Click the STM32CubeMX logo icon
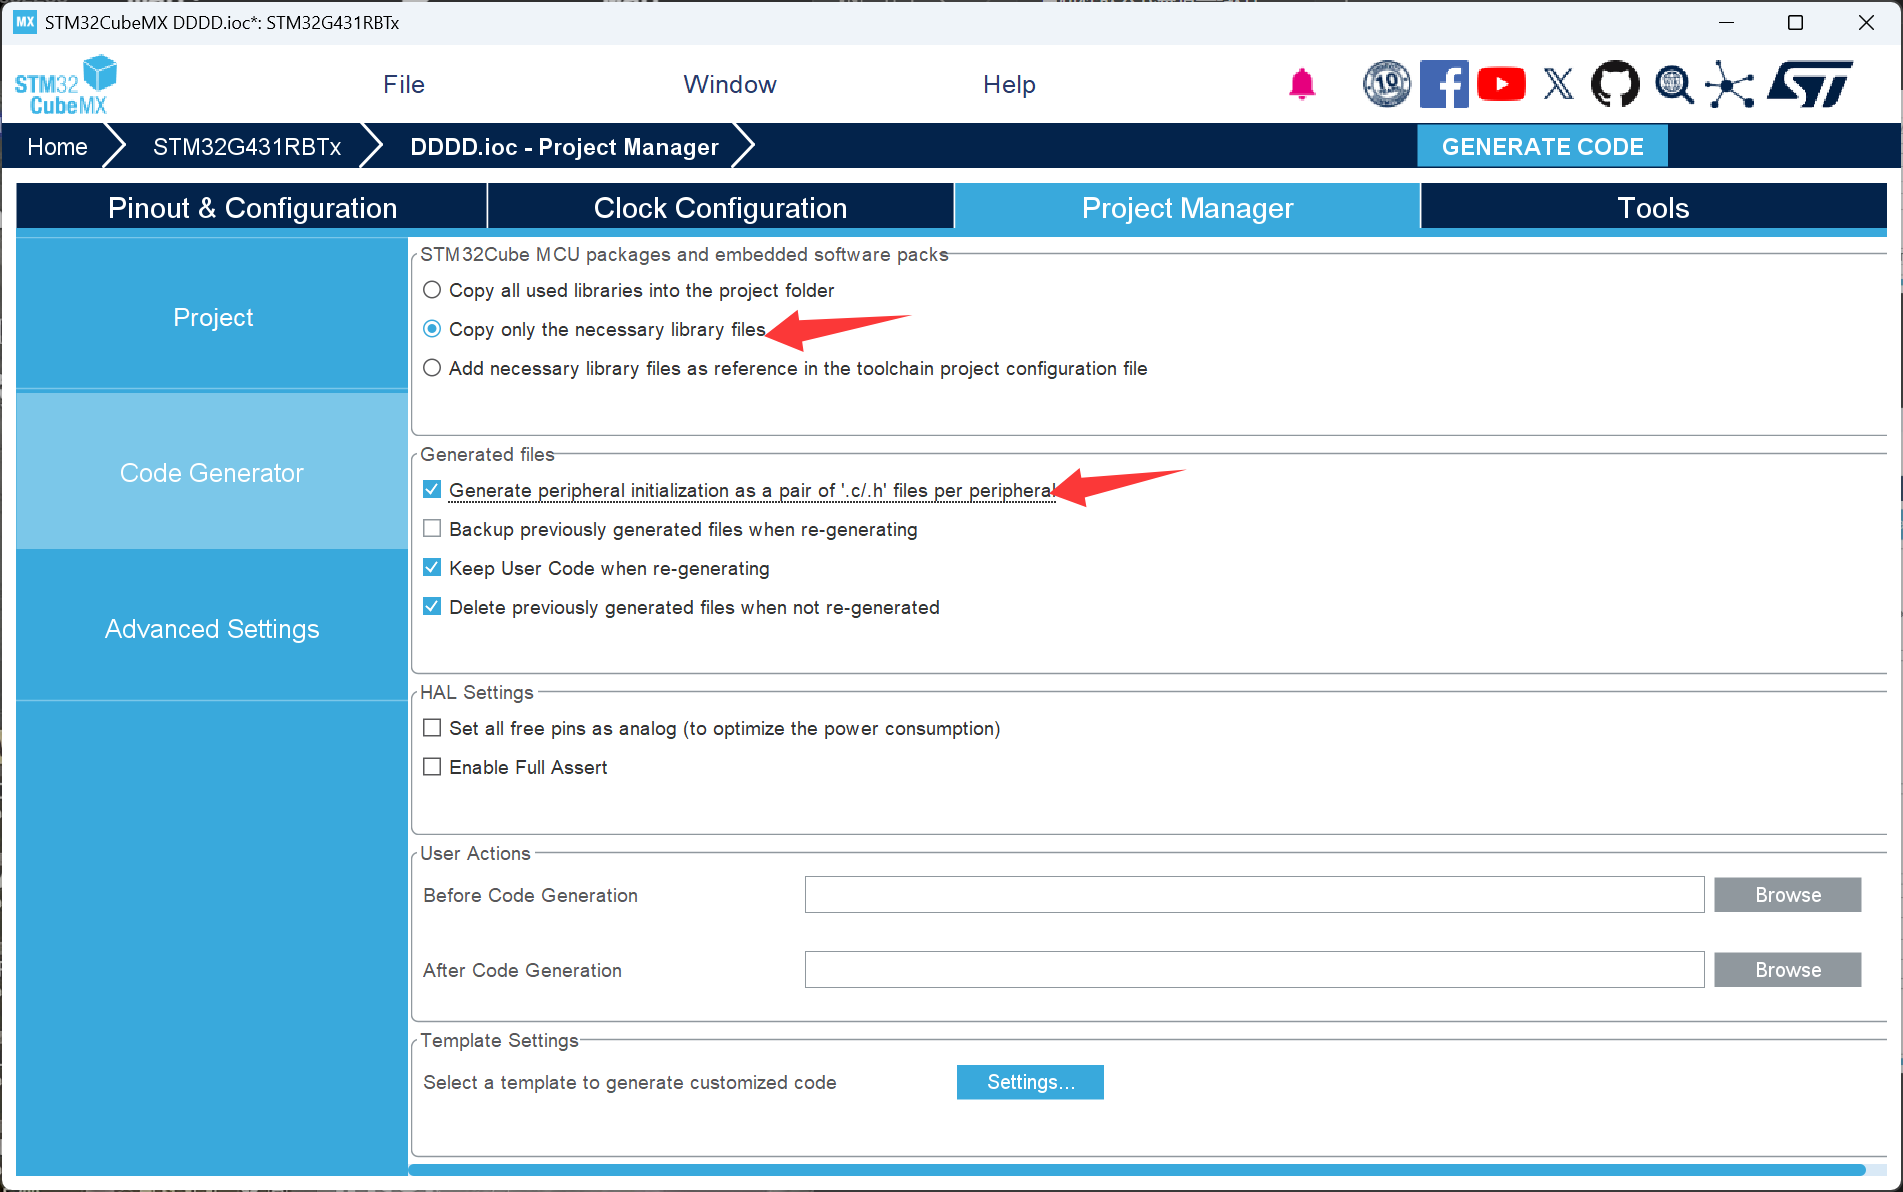The width and height of the screenshot is (1903, 1192). [x=66, y=85]
